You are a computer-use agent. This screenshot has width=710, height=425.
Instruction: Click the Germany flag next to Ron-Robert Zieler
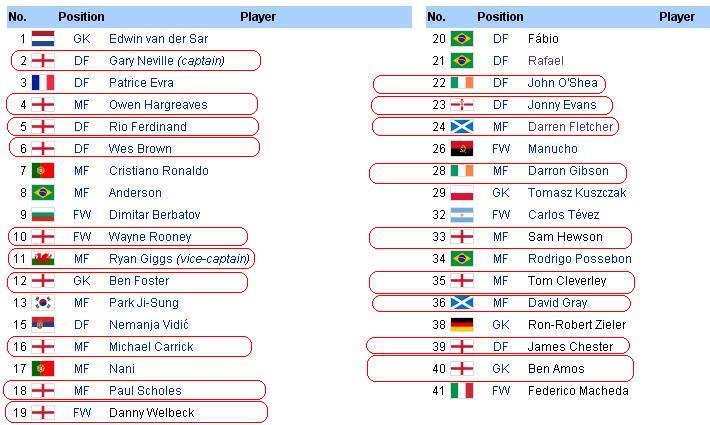click(462, 325)
